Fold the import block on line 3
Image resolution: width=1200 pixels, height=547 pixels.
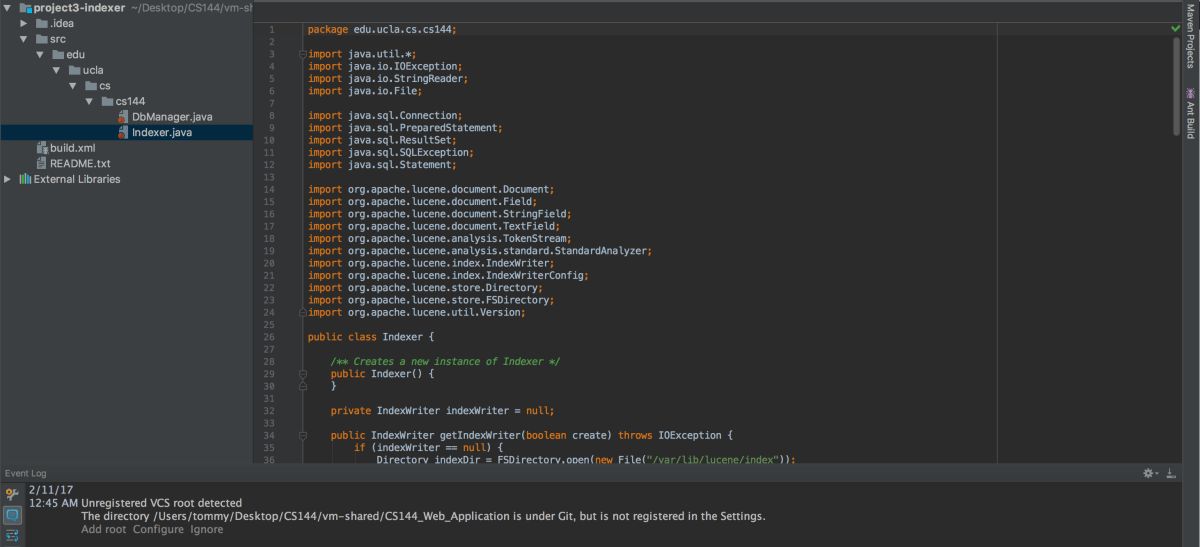(302, 54)
